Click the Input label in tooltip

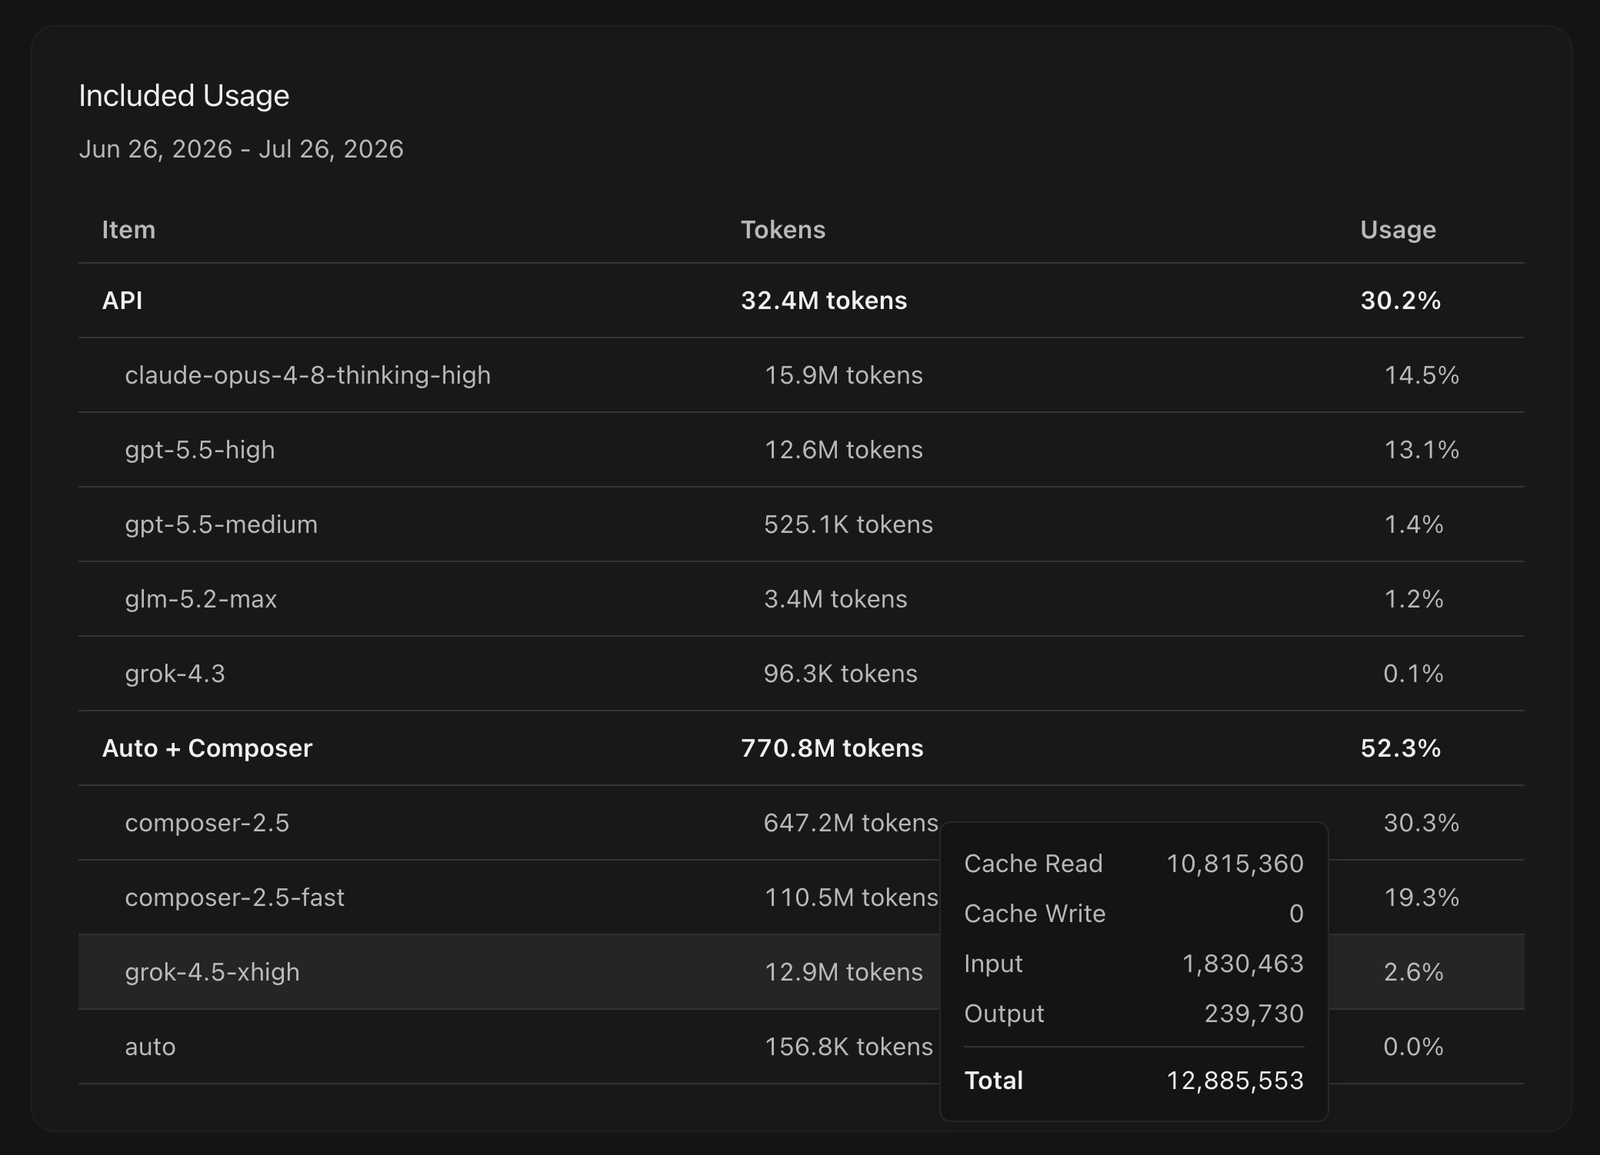(x=993, y=964)
